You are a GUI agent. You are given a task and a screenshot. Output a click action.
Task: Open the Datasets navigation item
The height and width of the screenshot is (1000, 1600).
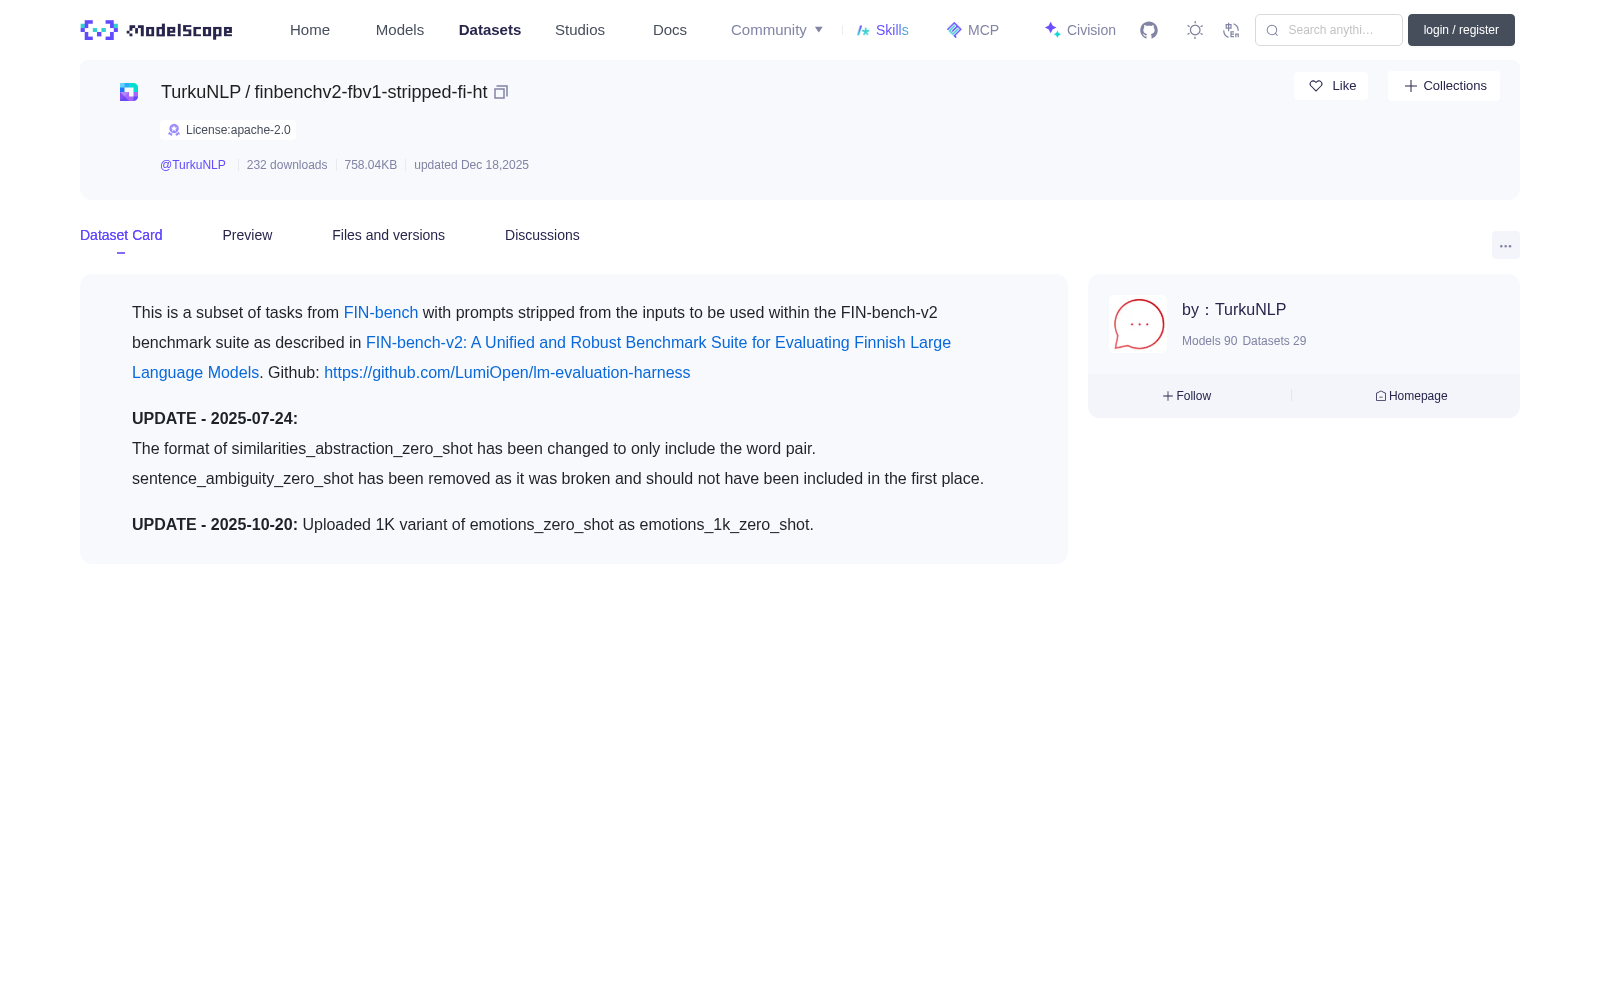point(490,30)
